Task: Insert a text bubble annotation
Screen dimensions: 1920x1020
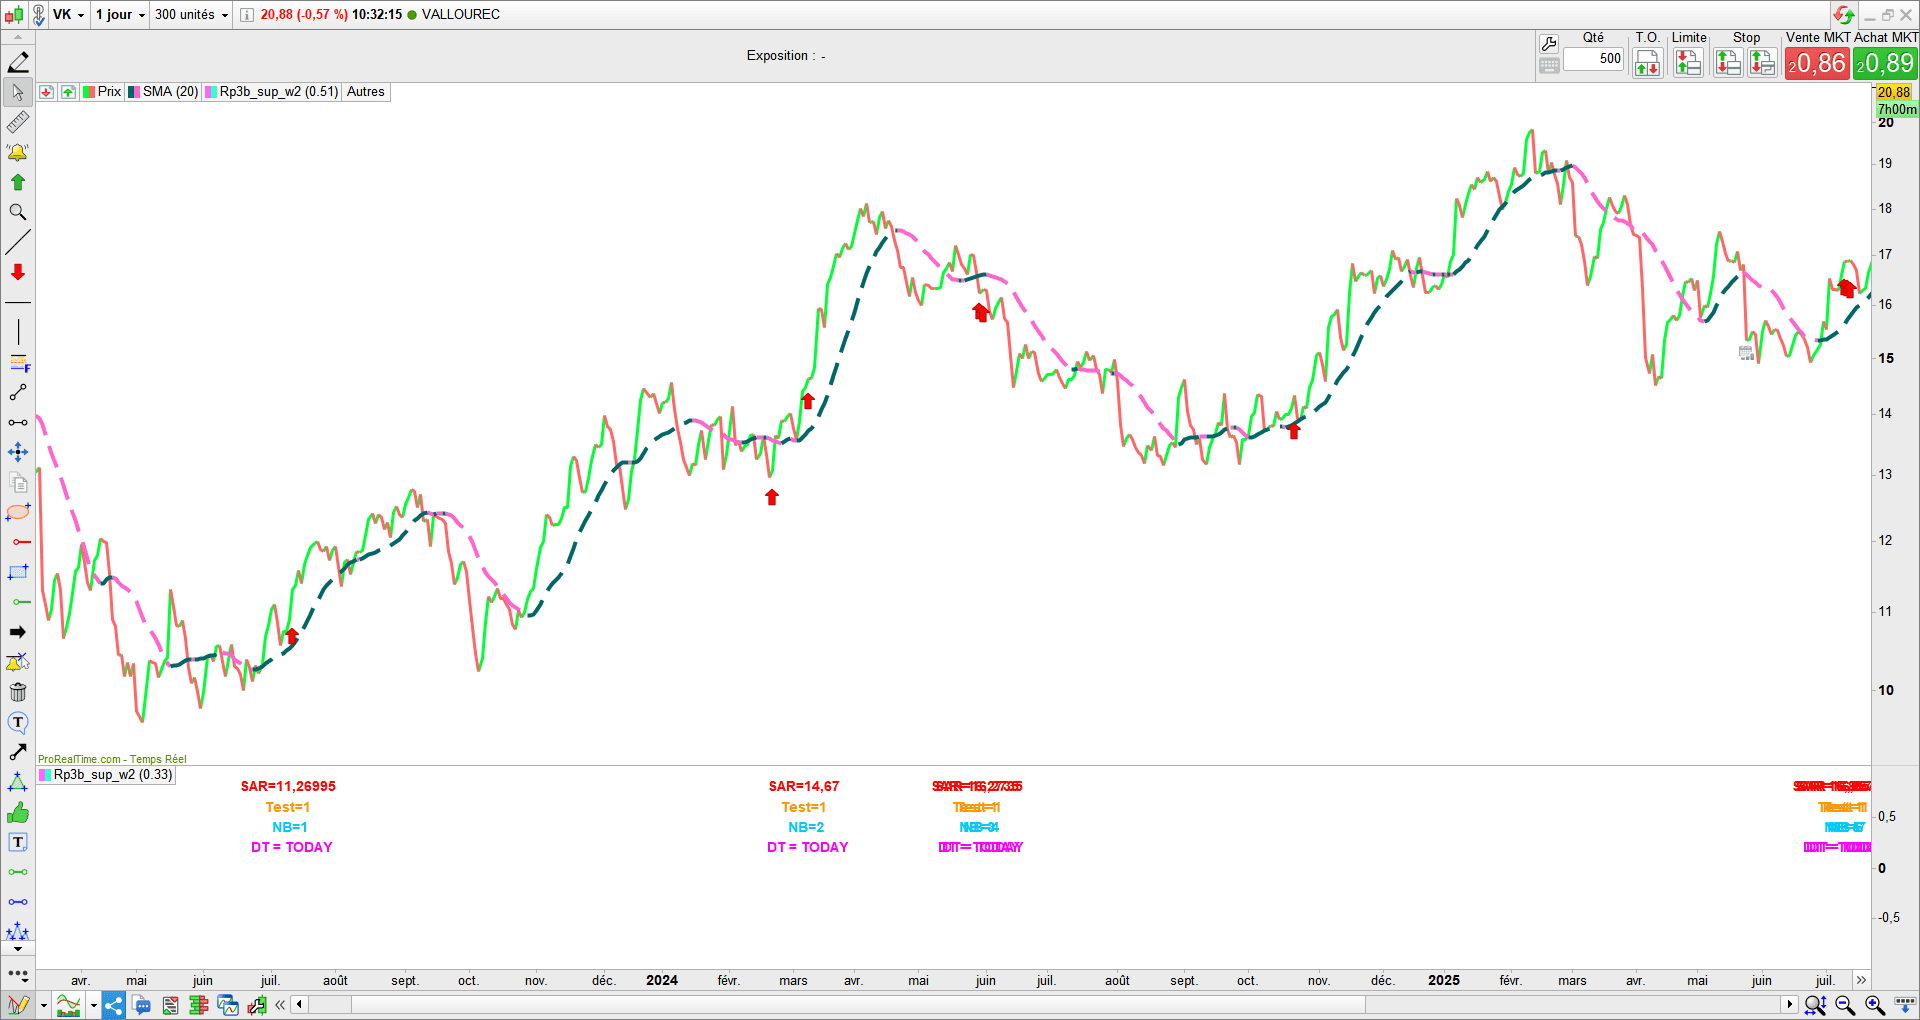Action: click(x=18, y=722)
